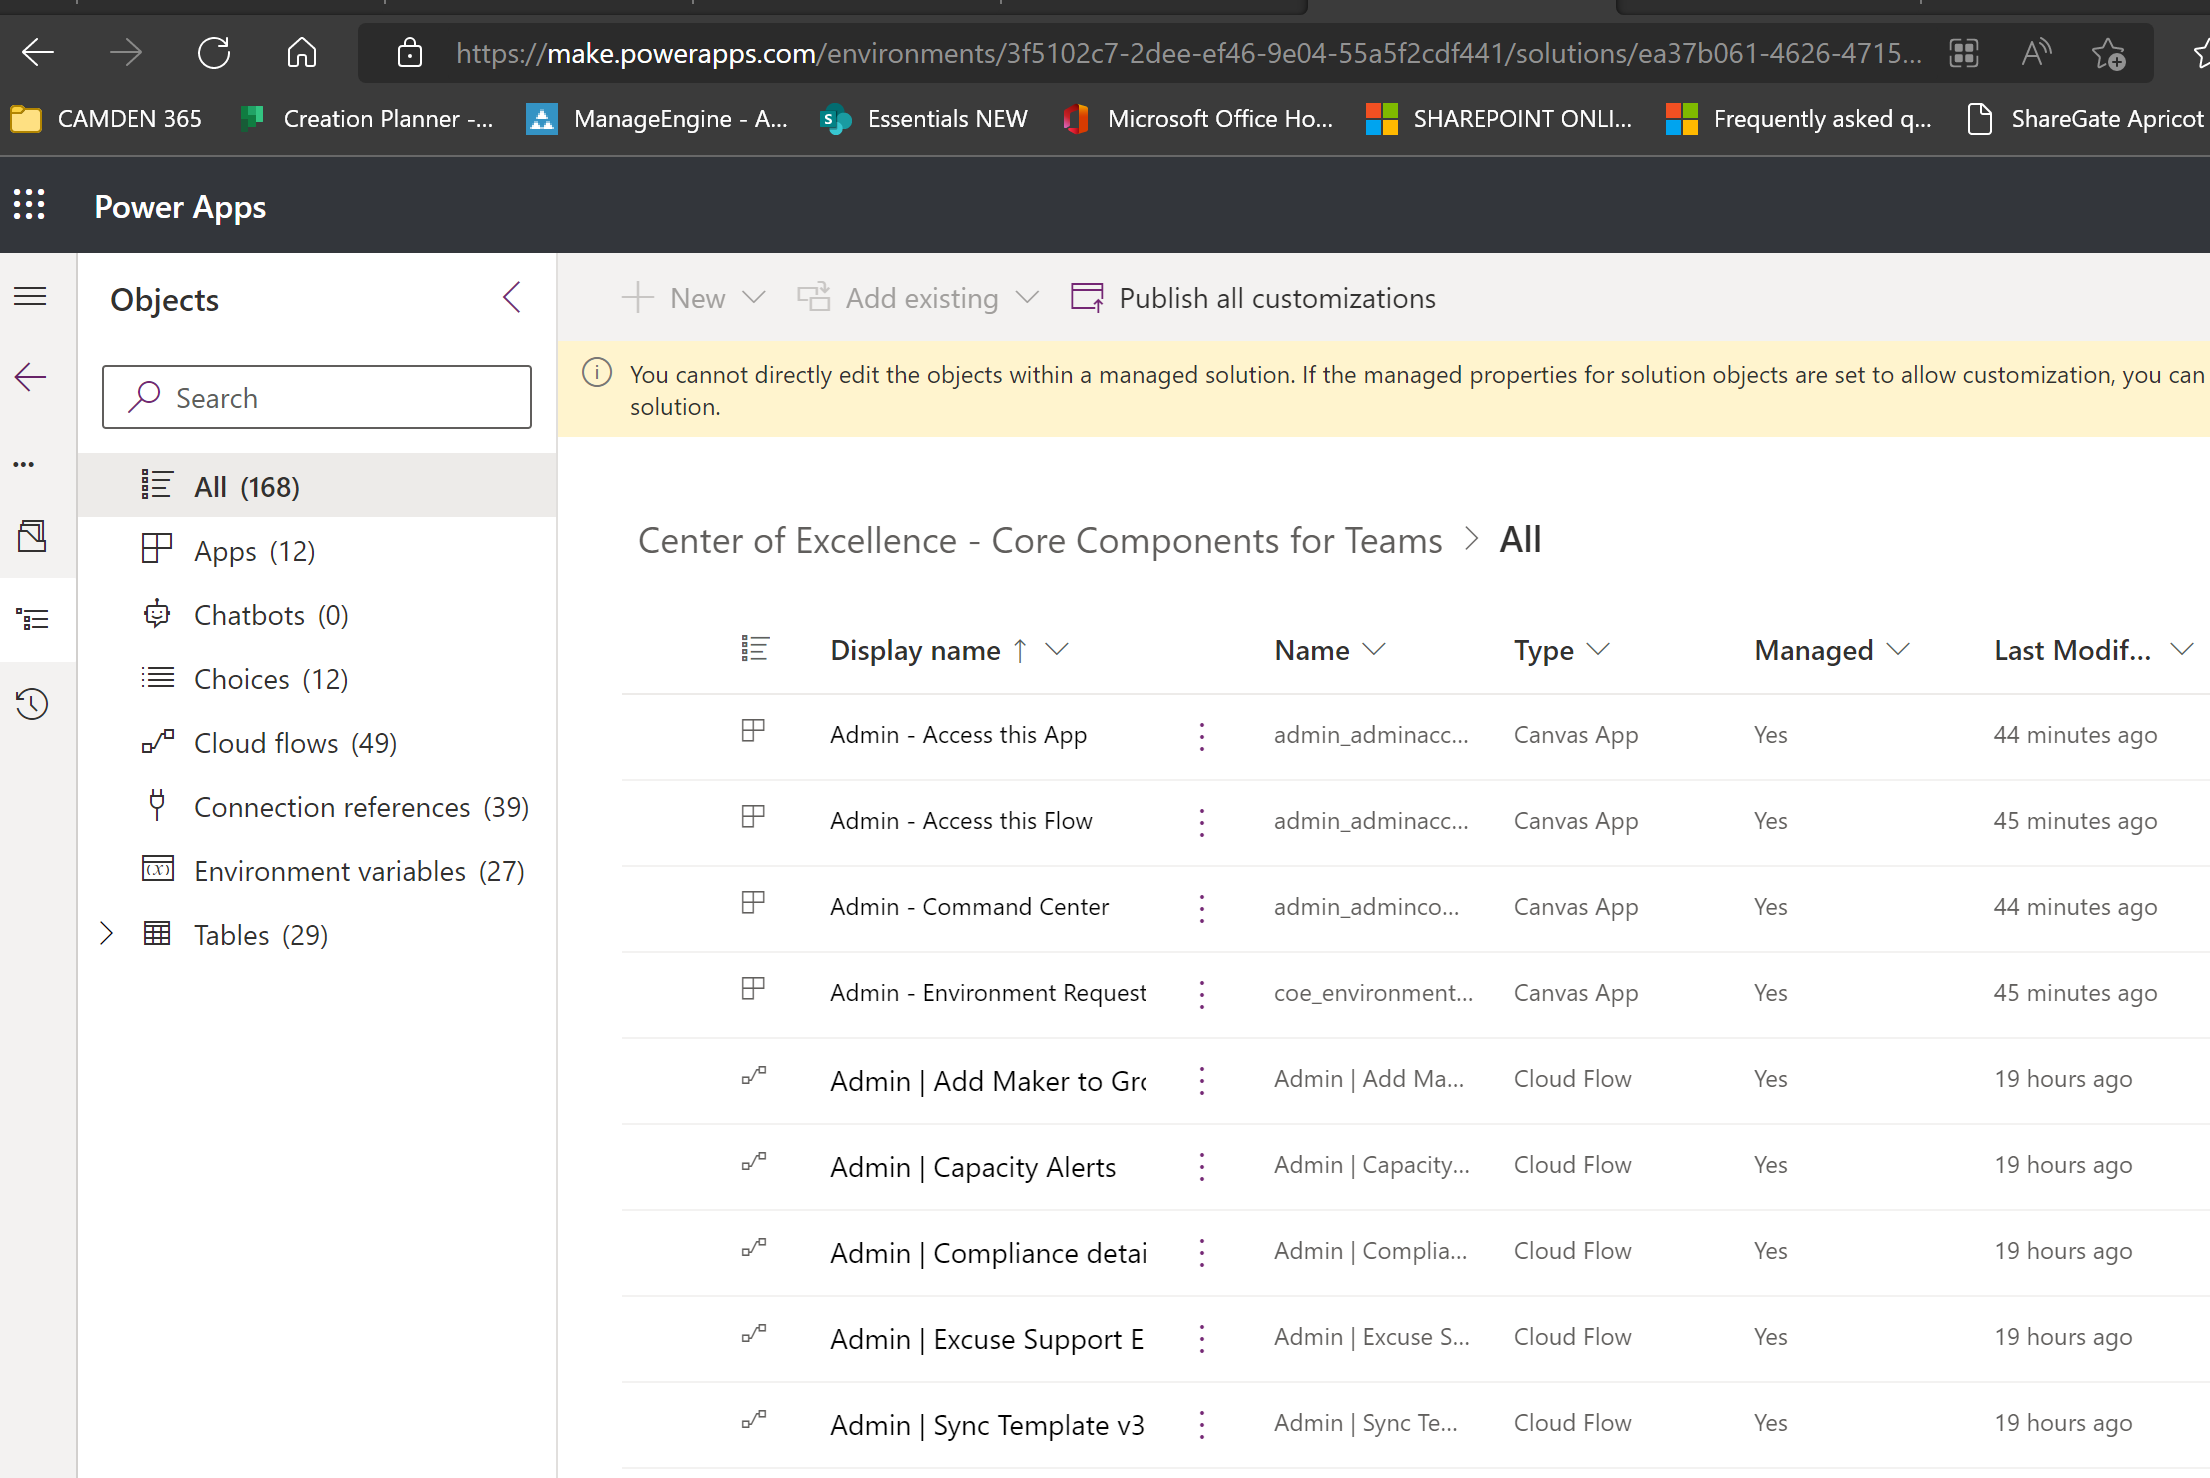The height and width of the screenshot is (1478, 2210).
Task: Click the back arrow in the left rail
Action: click(29, 376)
